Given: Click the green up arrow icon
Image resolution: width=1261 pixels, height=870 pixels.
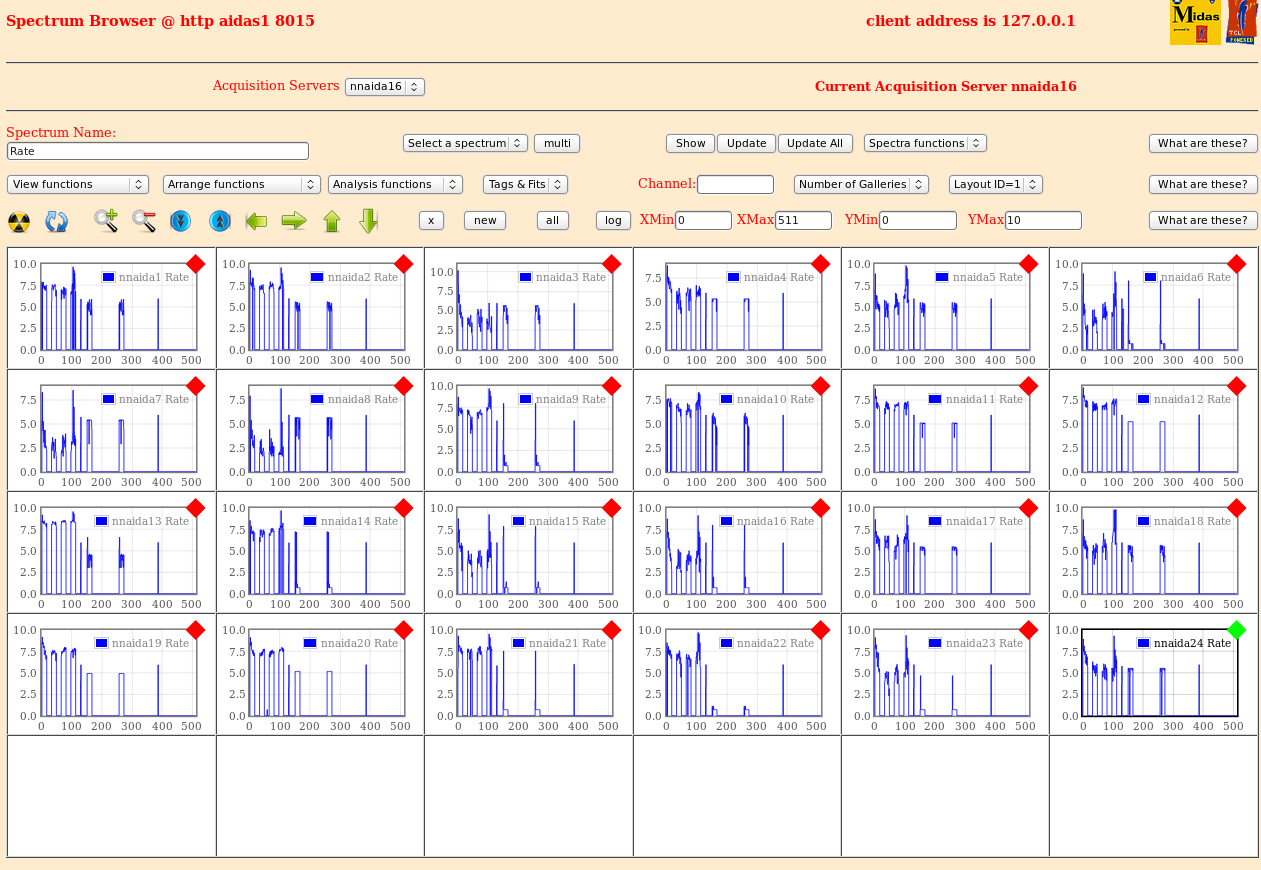Looking at the screenshot, I should (332, 221).
